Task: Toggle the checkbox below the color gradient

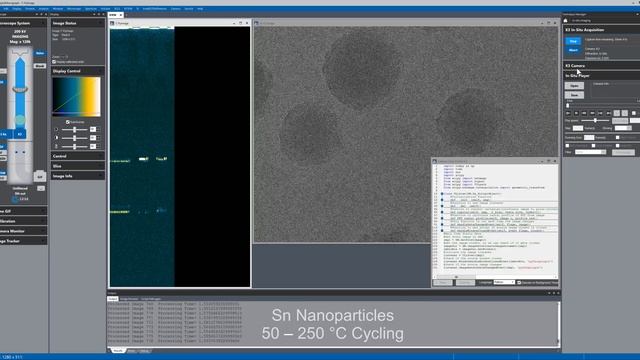Action: click(x=68, y=122)
